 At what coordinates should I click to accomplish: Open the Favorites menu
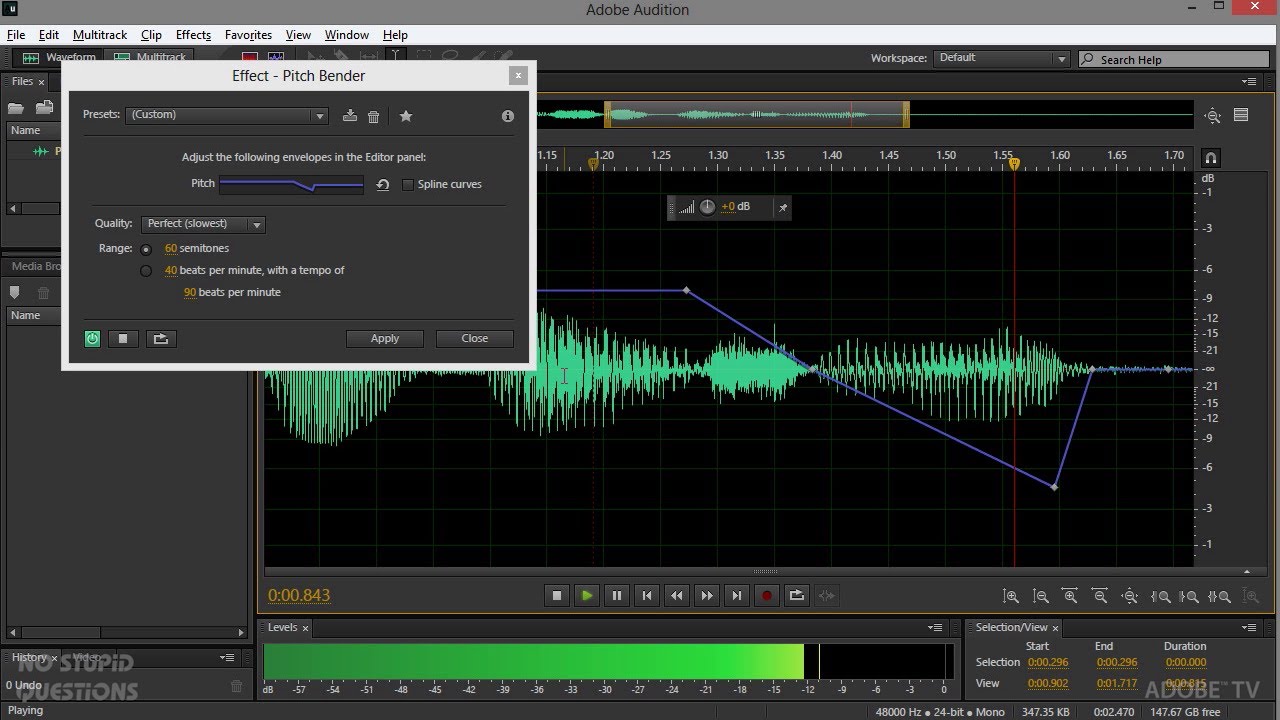(248, 35)
